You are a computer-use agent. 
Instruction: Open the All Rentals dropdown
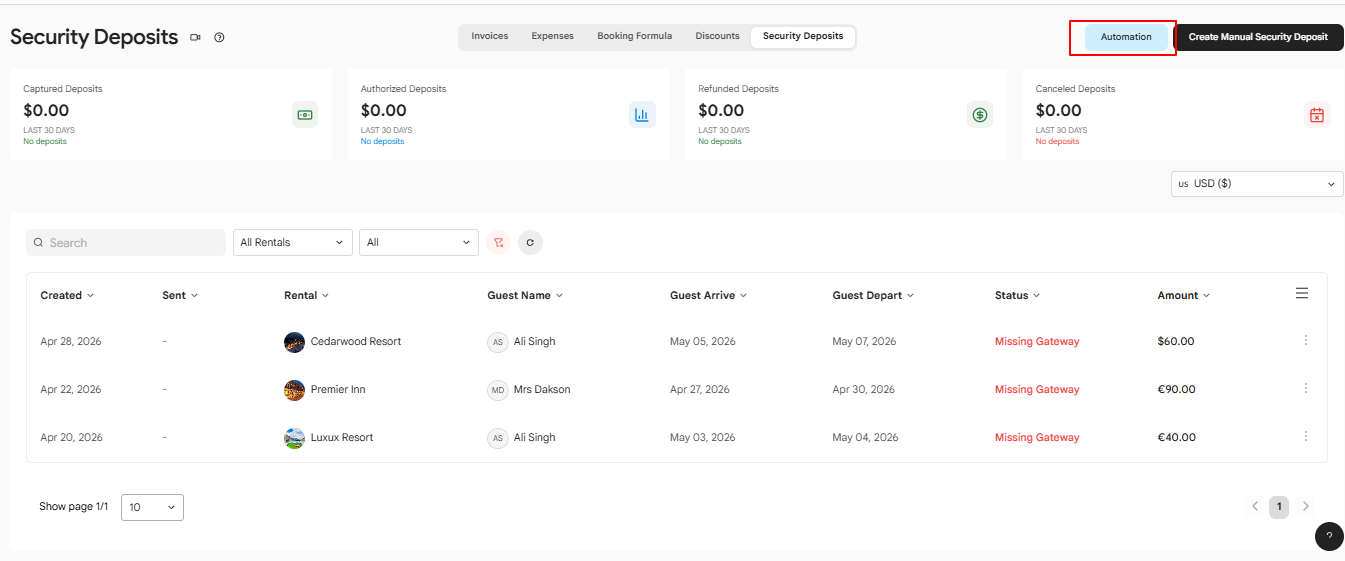292,242
